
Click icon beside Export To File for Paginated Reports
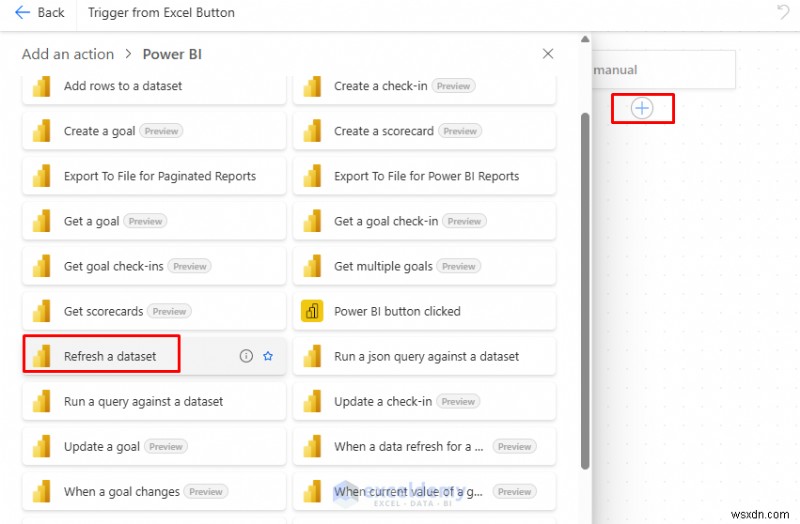[42, 176]
